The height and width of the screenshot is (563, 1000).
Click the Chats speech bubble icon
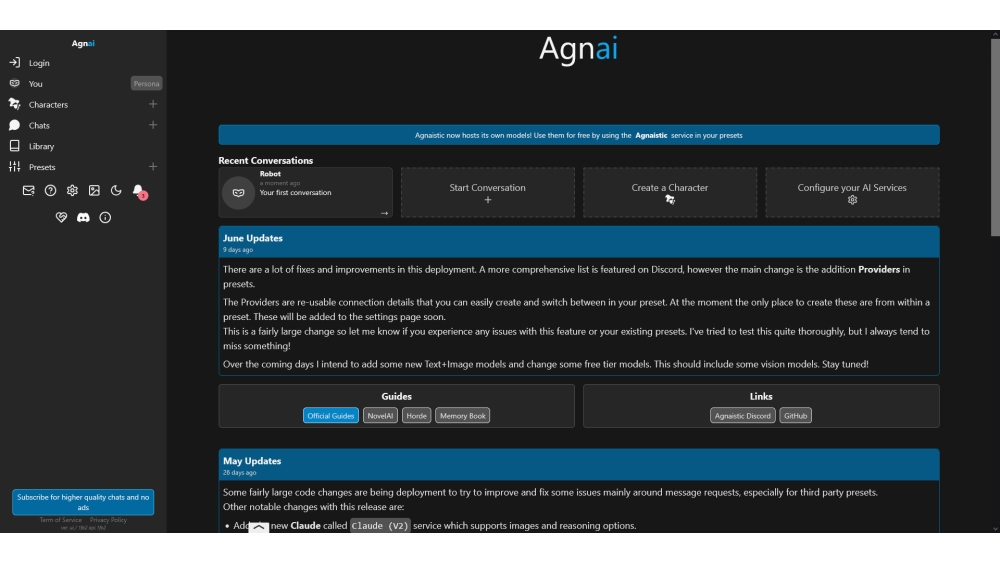pyautogui.click(x=15, y=125)
